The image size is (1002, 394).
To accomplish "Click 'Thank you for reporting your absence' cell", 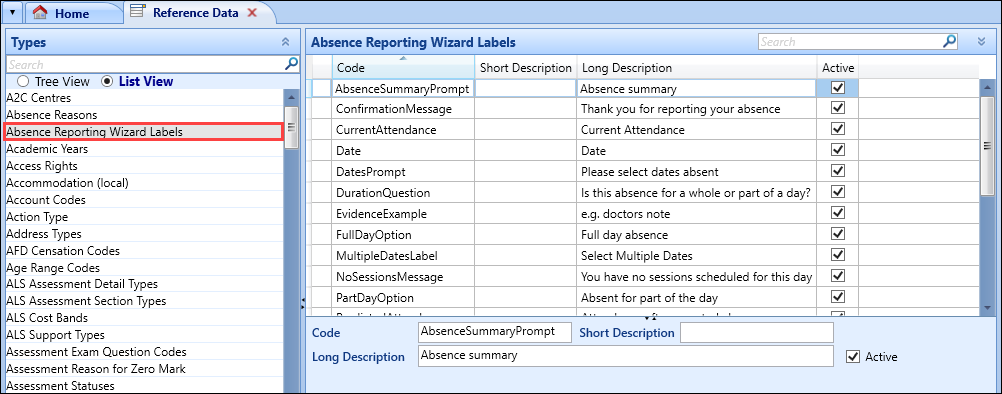I will [697, 109].
